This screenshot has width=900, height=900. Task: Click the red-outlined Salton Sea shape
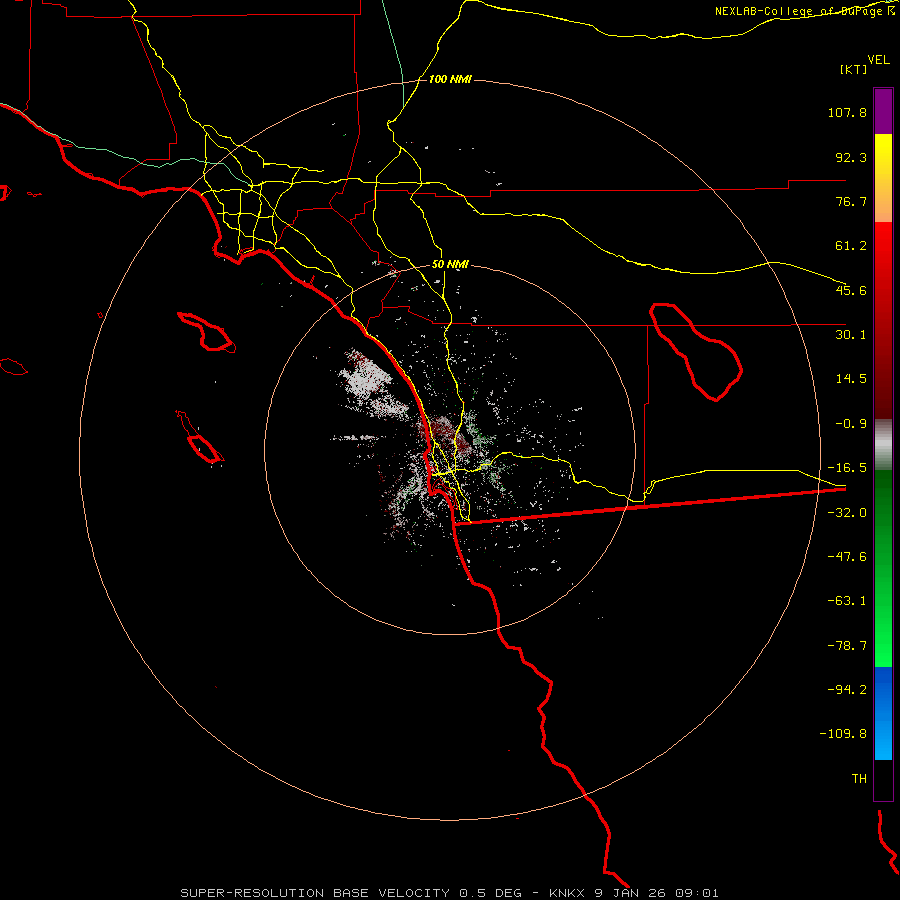[x=696, y=352]
